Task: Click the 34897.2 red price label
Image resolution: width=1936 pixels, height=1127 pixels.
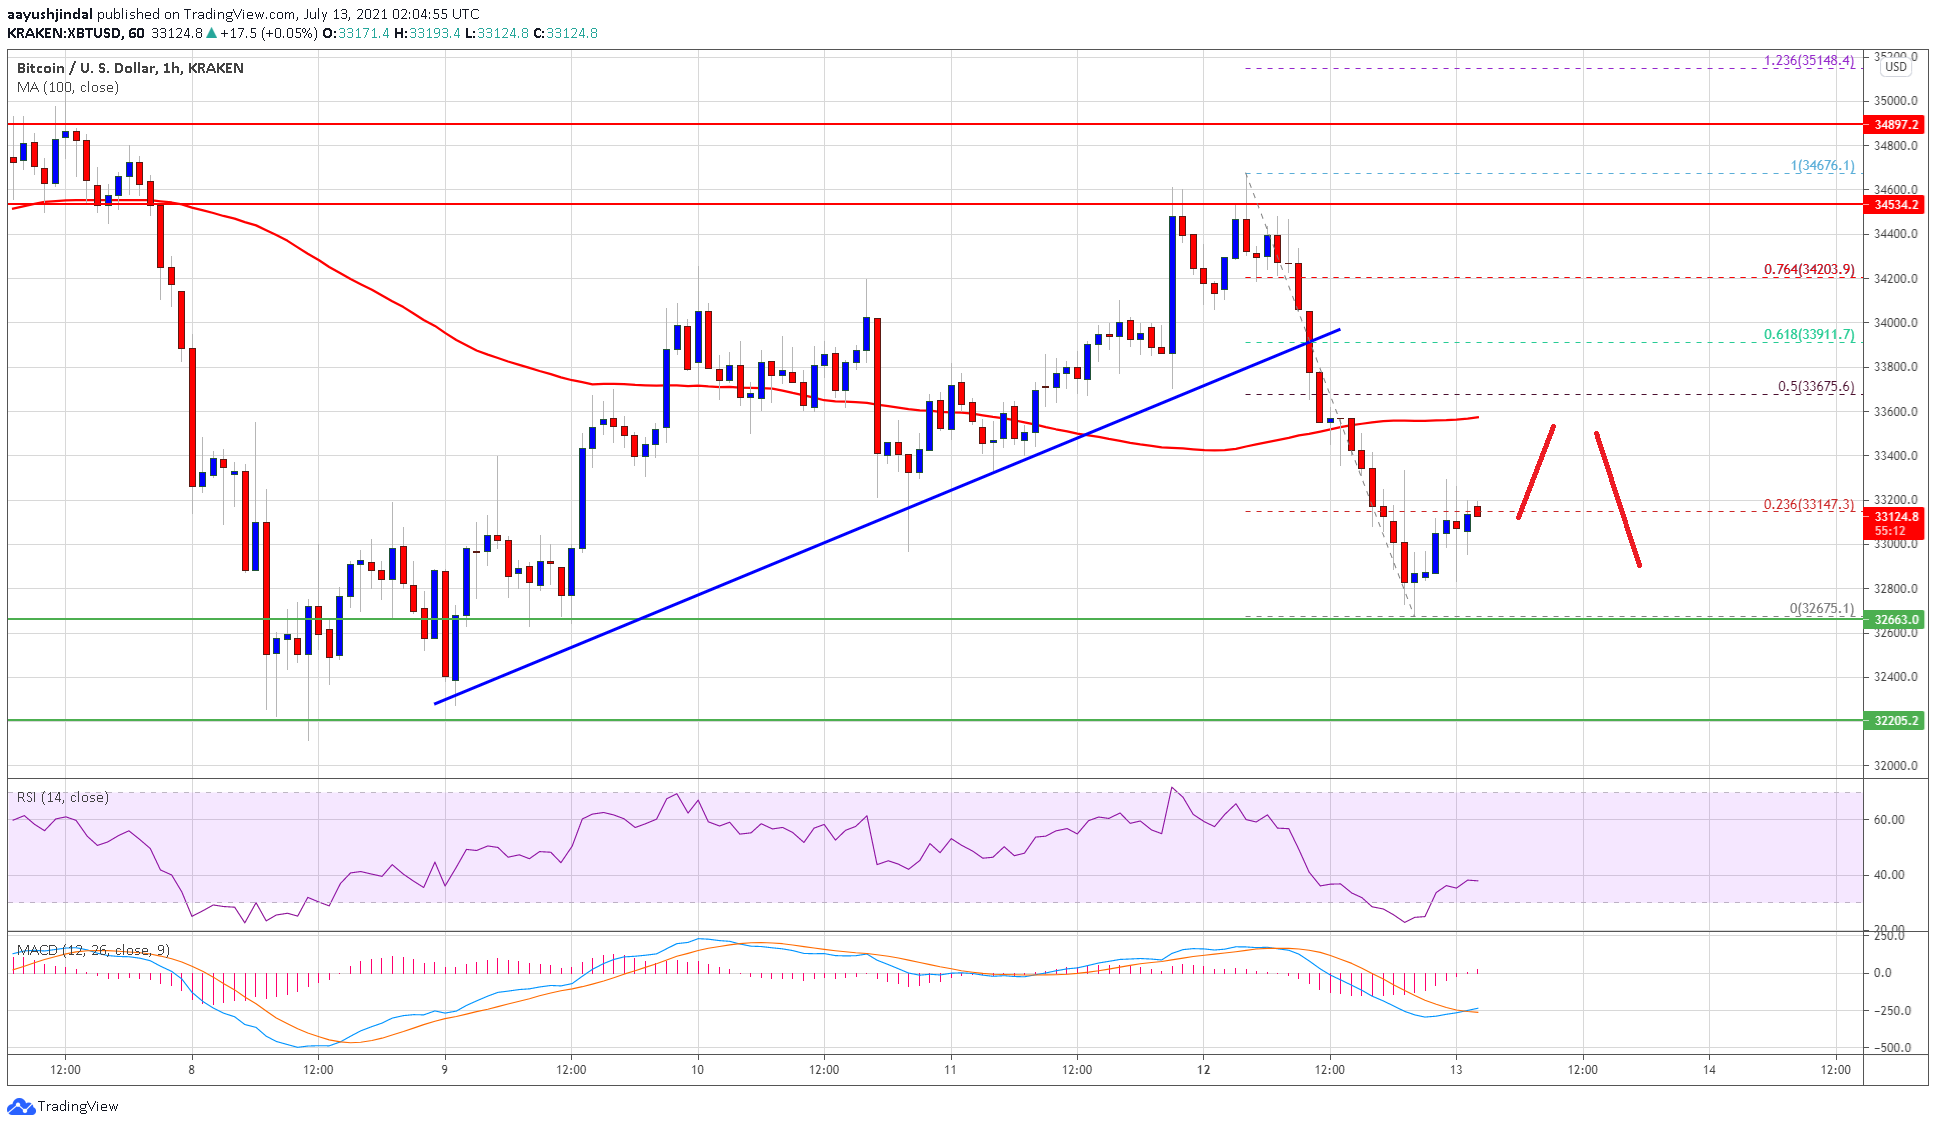Action: tap(1895, 125)
